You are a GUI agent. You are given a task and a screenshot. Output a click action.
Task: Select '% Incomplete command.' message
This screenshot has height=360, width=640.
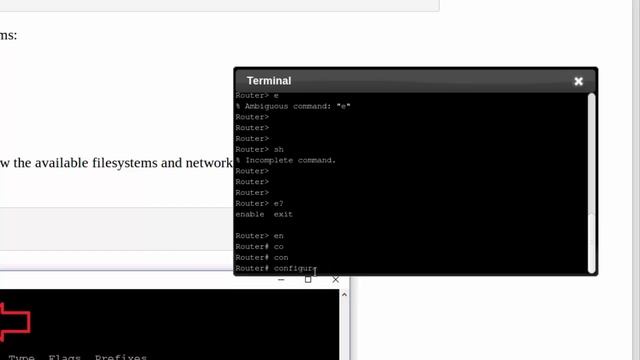pos(286,160)
